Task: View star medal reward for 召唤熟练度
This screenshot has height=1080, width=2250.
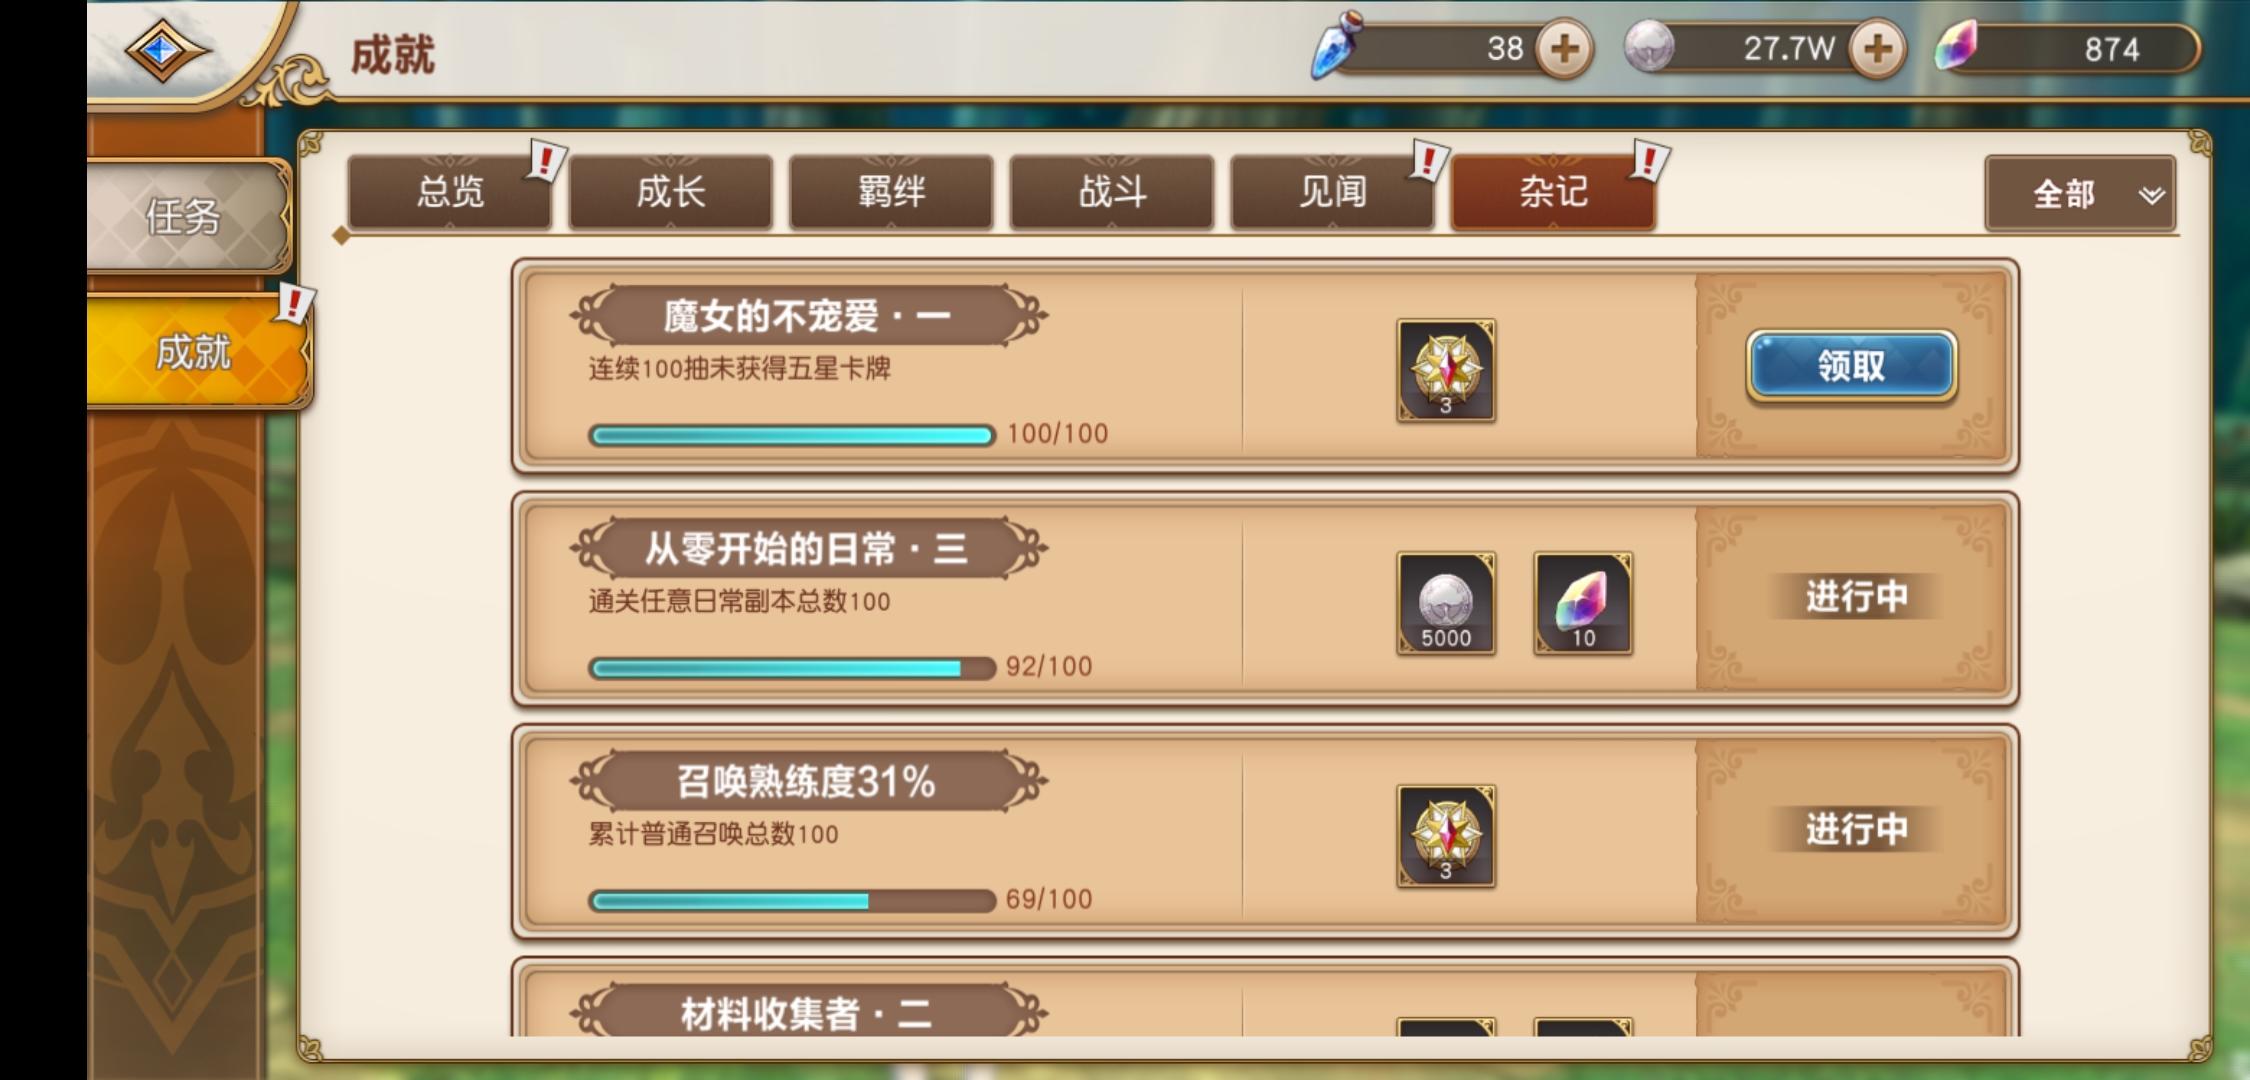Action: (x=1446, y=836)
